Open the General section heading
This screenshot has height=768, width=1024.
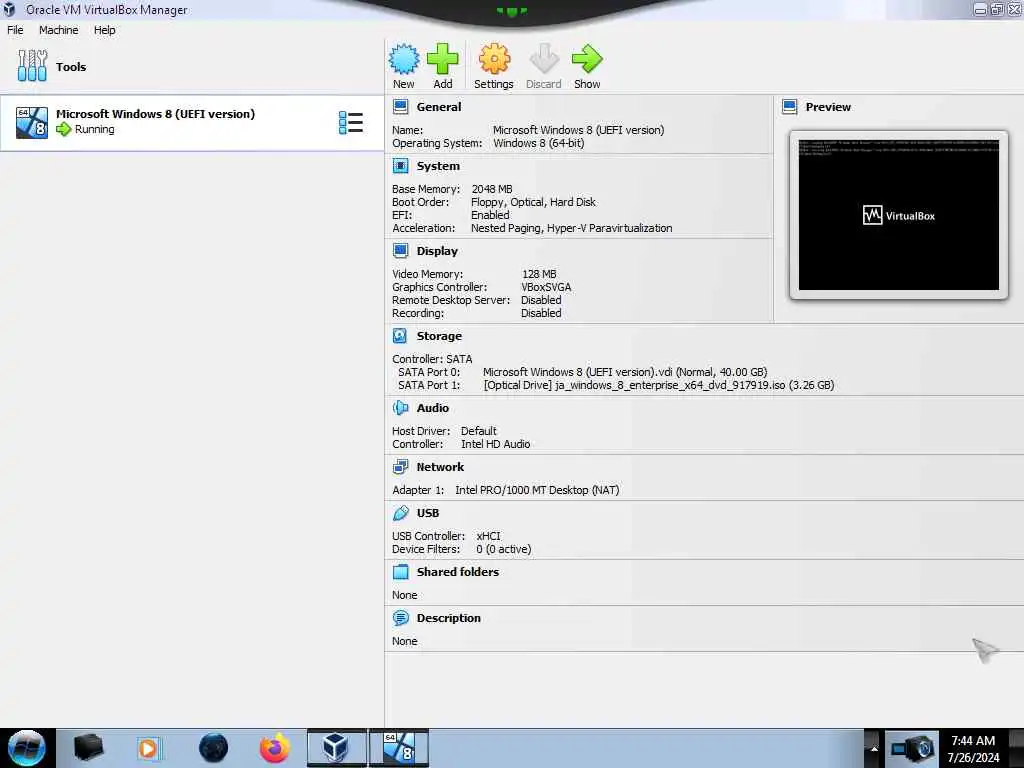coord(439,106)
